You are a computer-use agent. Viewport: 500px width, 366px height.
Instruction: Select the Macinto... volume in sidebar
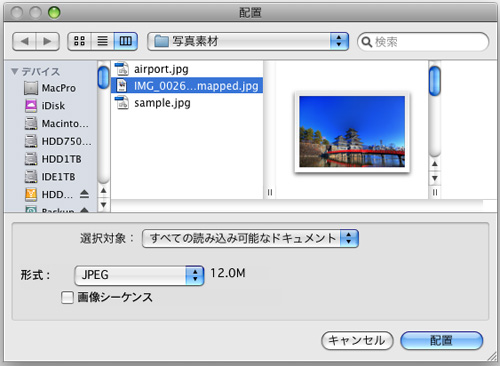(x=51, y=123)
